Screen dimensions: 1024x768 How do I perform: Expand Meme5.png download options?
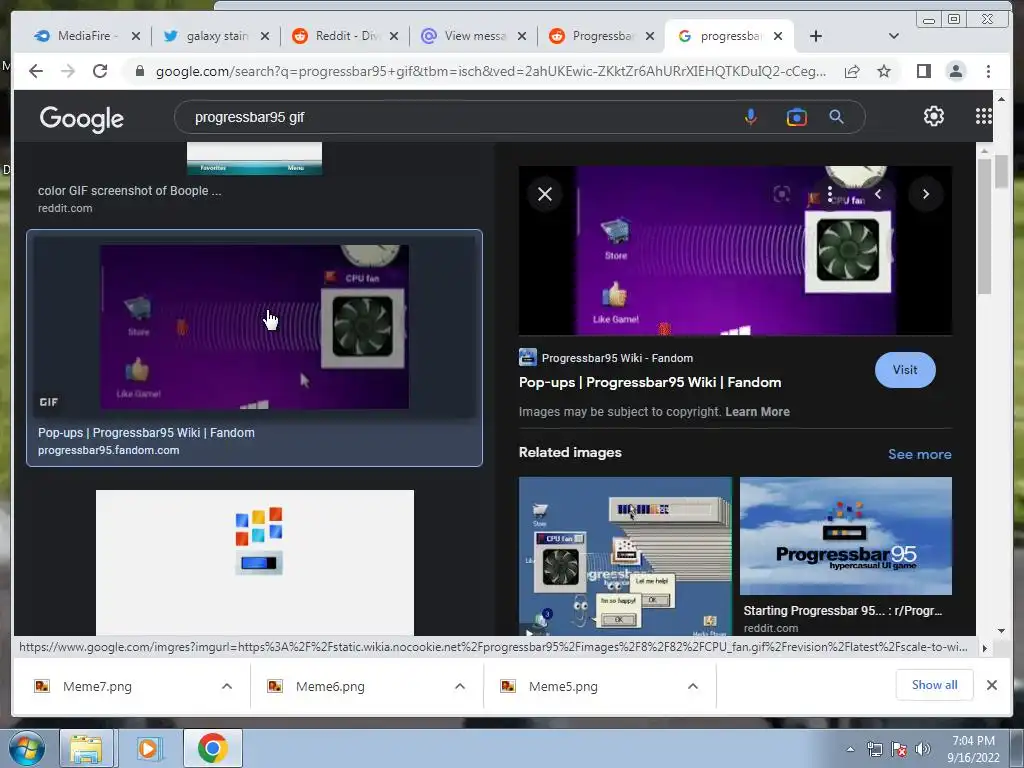coord(693,686)
